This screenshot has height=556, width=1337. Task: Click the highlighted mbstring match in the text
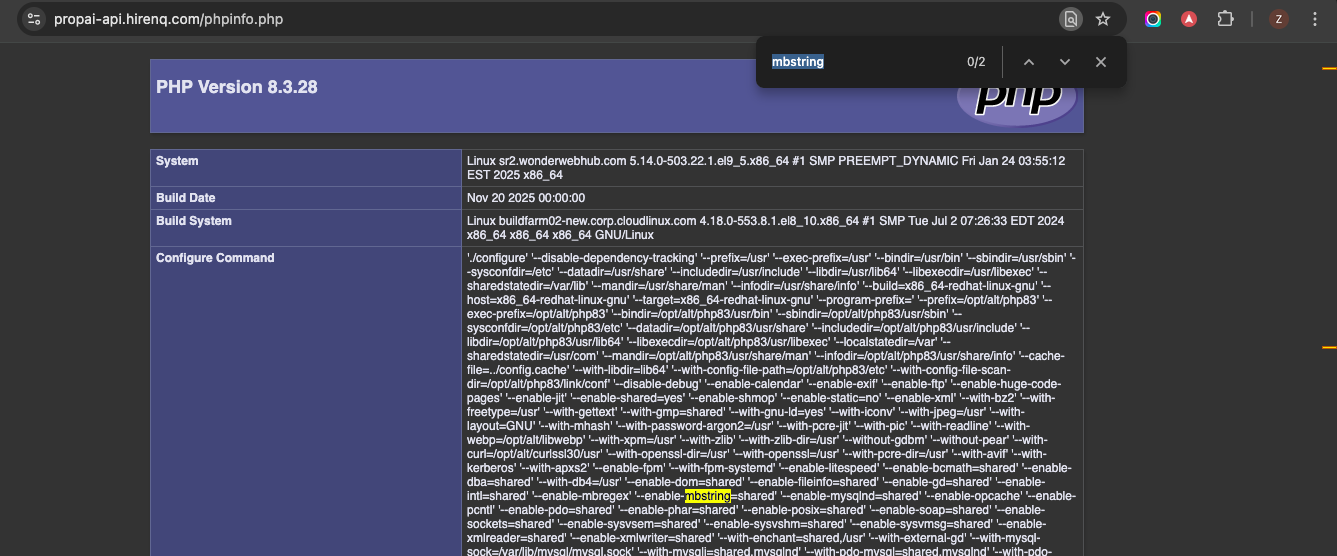click(708, 496)
